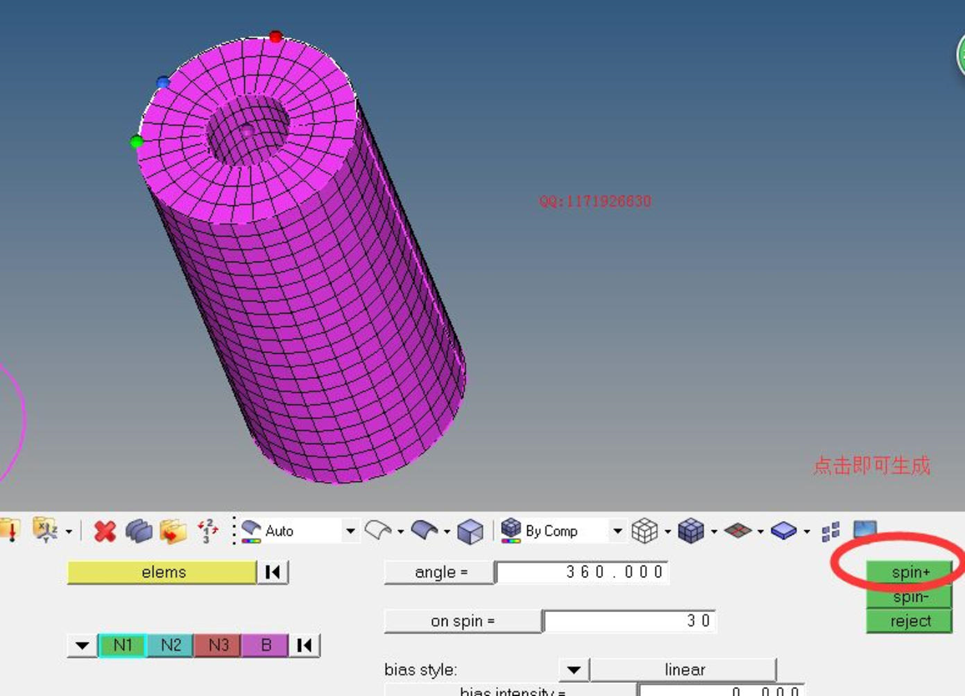This screenshot has height=696, width=965.
Task: Select the N1 node toggle
Action: [122, 645]
